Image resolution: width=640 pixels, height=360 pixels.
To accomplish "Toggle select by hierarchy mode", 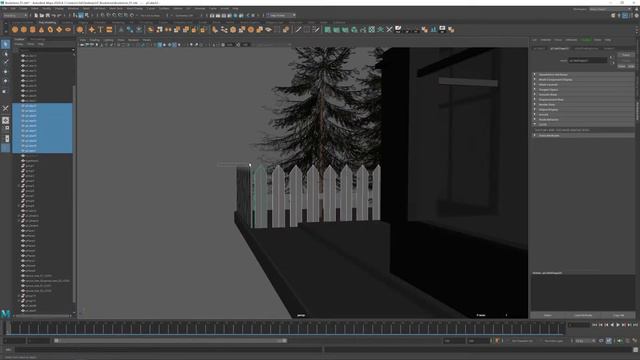I will click(75, 16).
